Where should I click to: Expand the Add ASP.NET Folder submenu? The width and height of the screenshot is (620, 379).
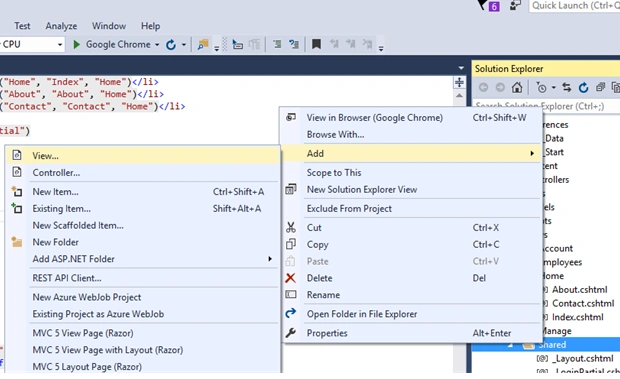(x=143, y=259)
